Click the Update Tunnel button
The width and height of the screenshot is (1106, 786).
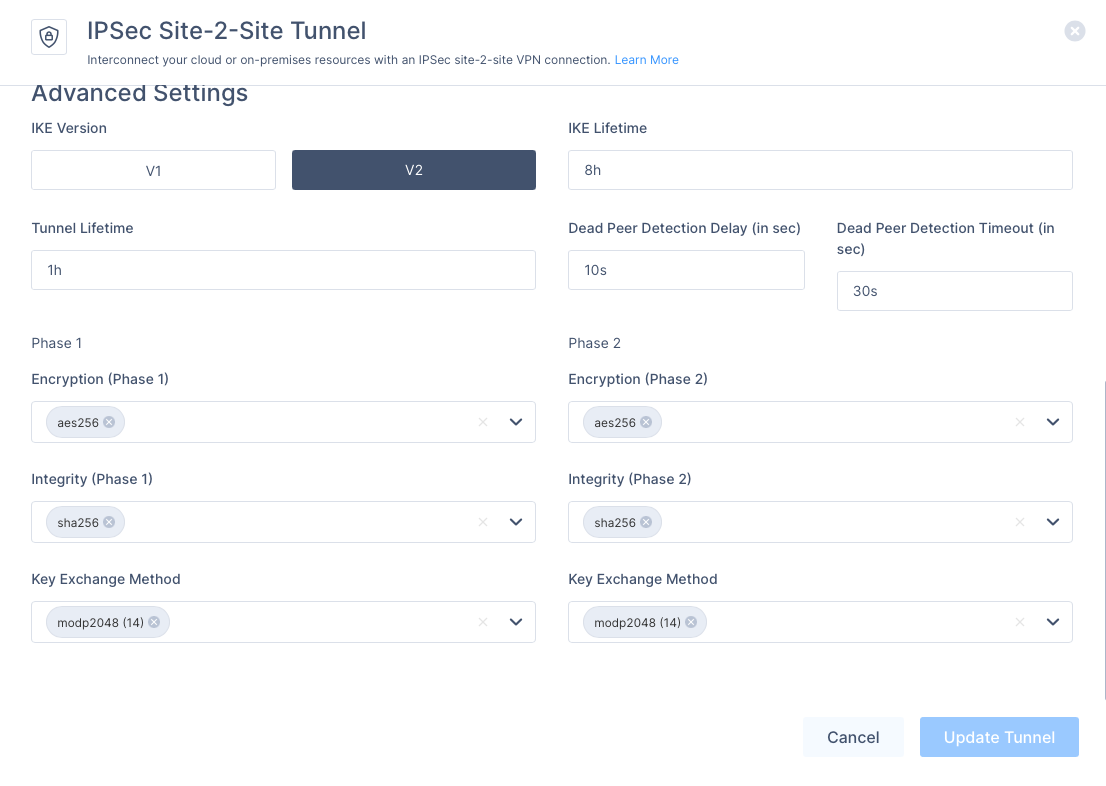pyautogui.click(x=999, y=737)
